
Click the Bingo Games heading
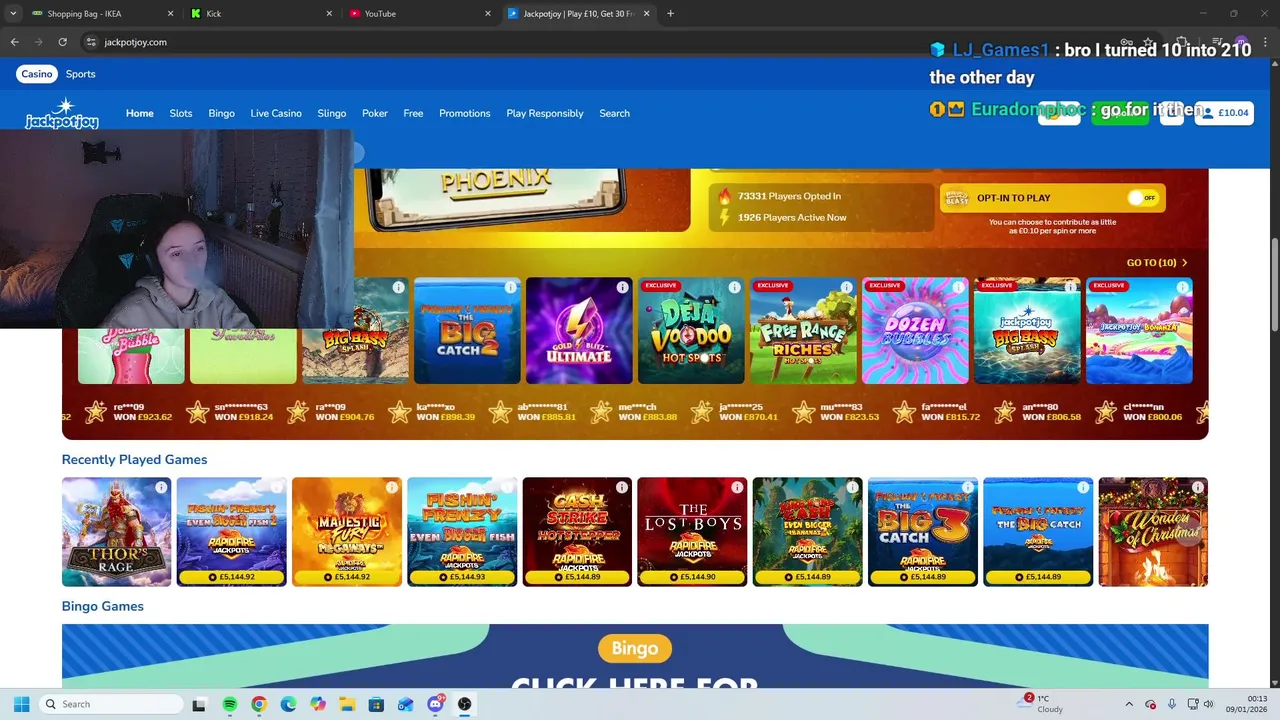click(x=103, y=606)
